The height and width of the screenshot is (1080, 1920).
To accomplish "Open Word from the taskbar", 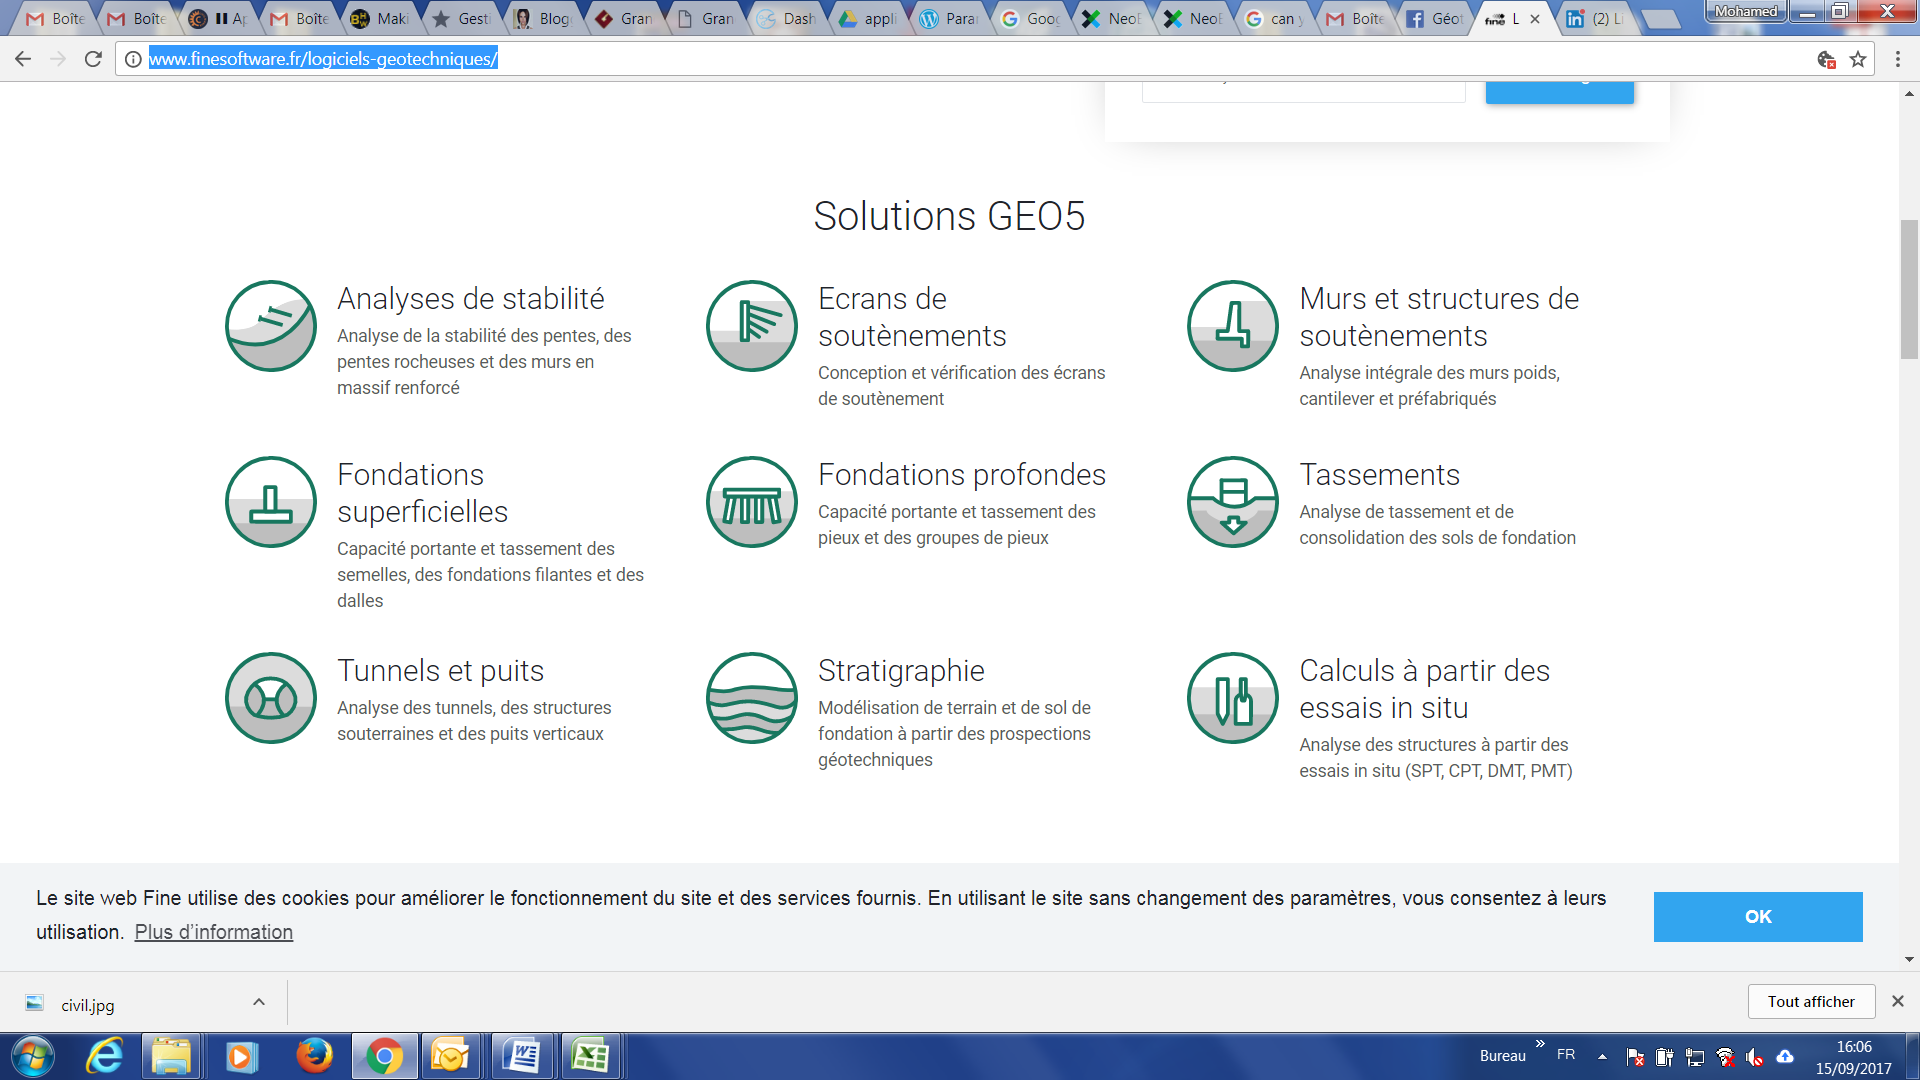I will [x=522, y=1056].
